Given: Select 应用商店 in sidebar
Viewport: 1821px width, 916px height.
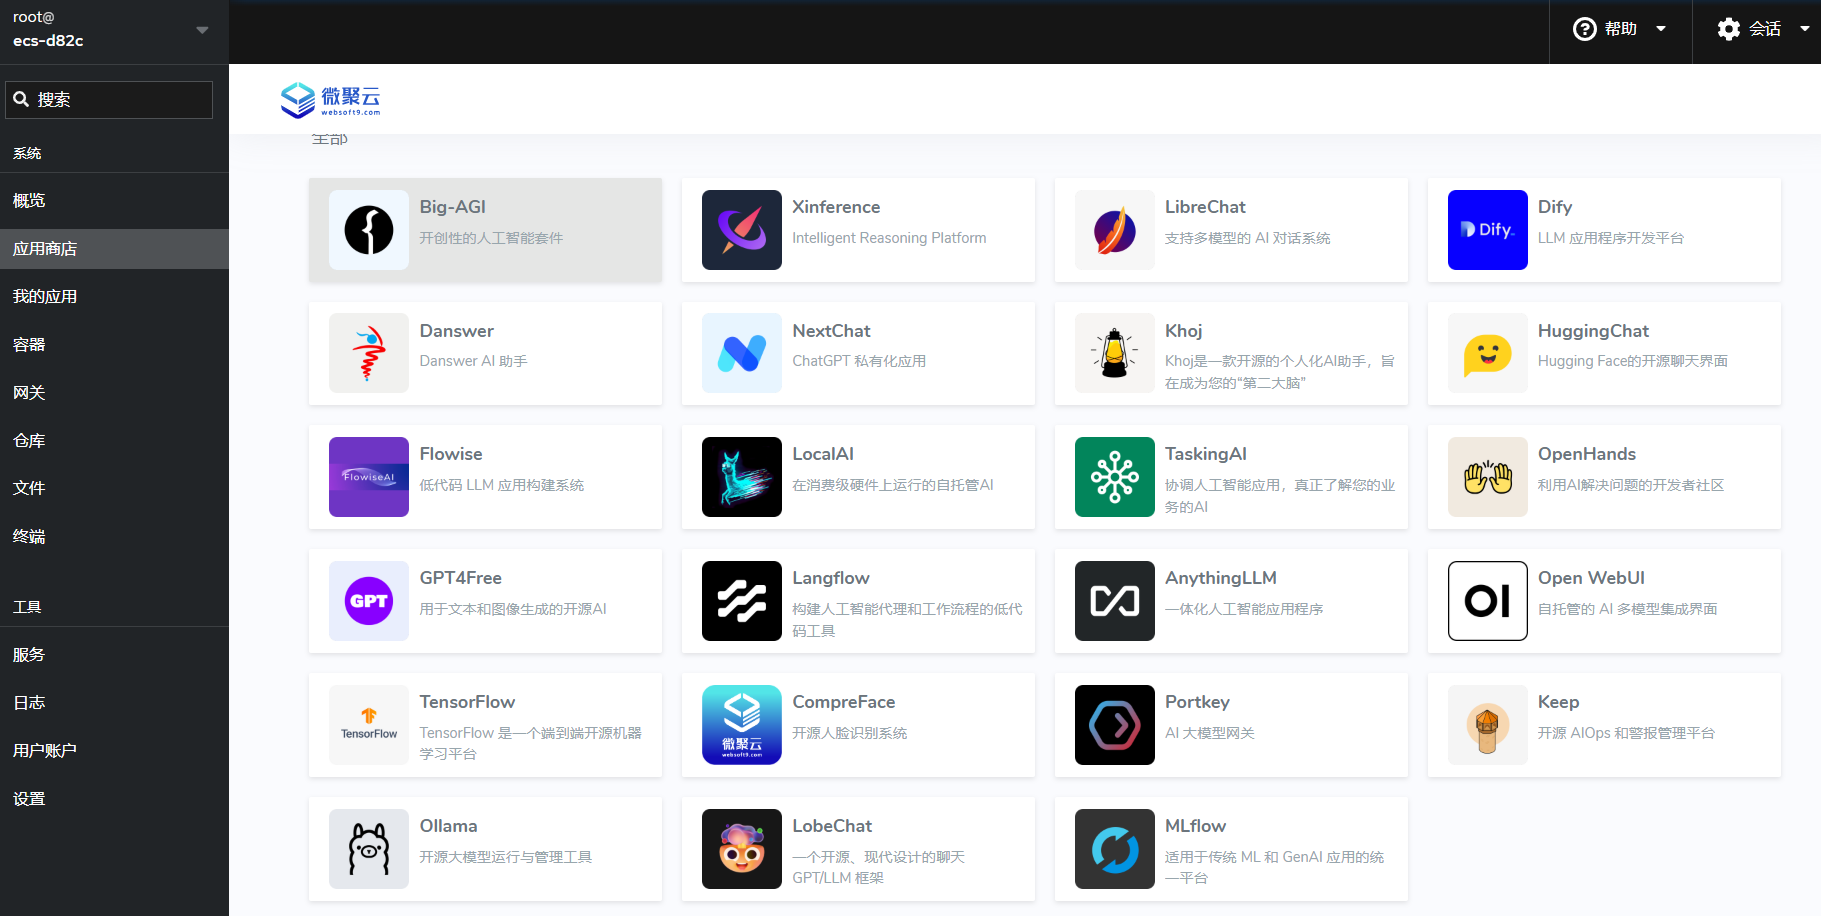Looking at the screenshot, I should [114, 248].
